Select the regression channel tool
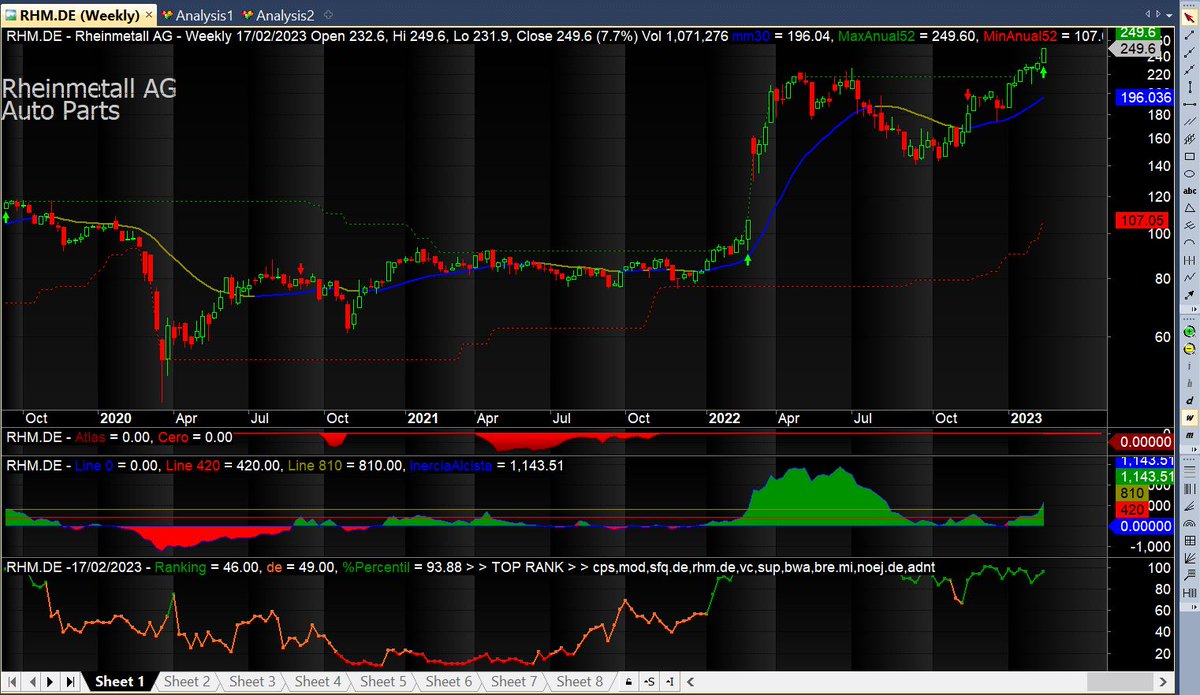Image resolution: width=1200 pixels, height=695 pixels. click(1190, 138)
